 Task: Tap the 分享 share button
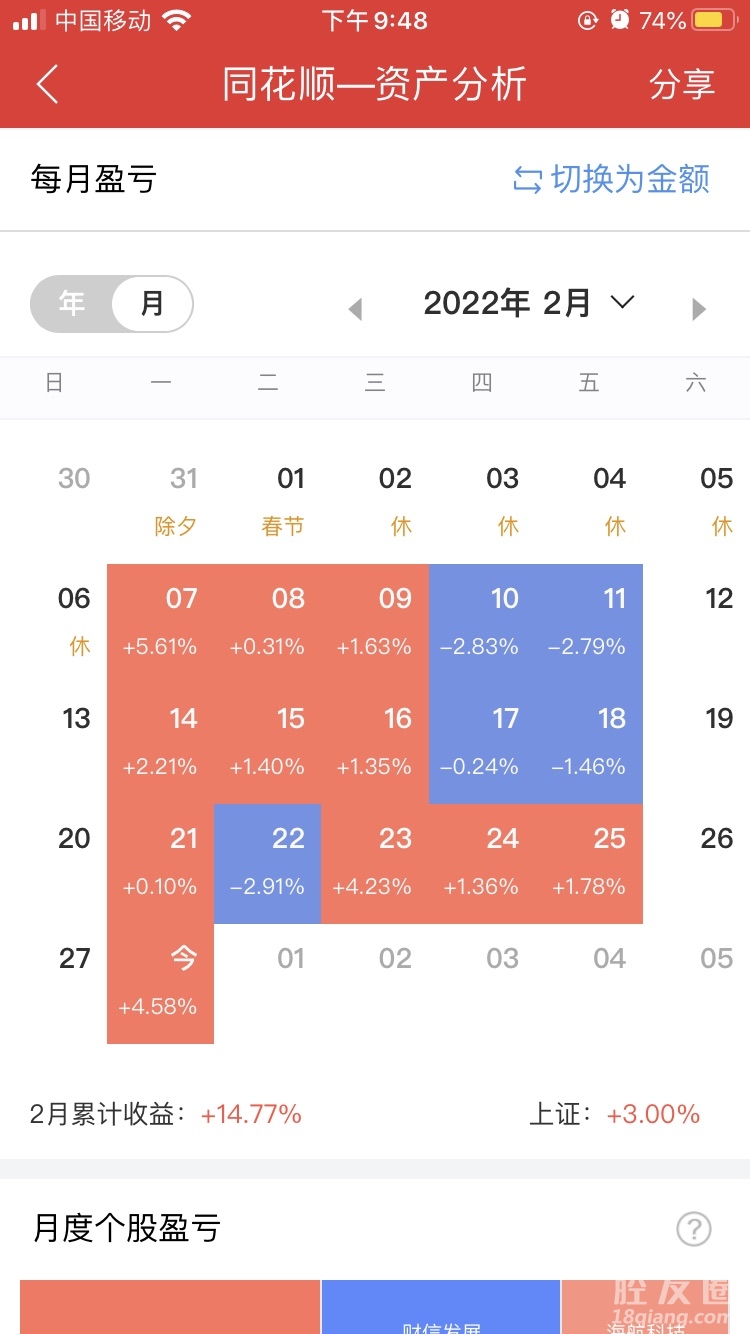point(682,84)
